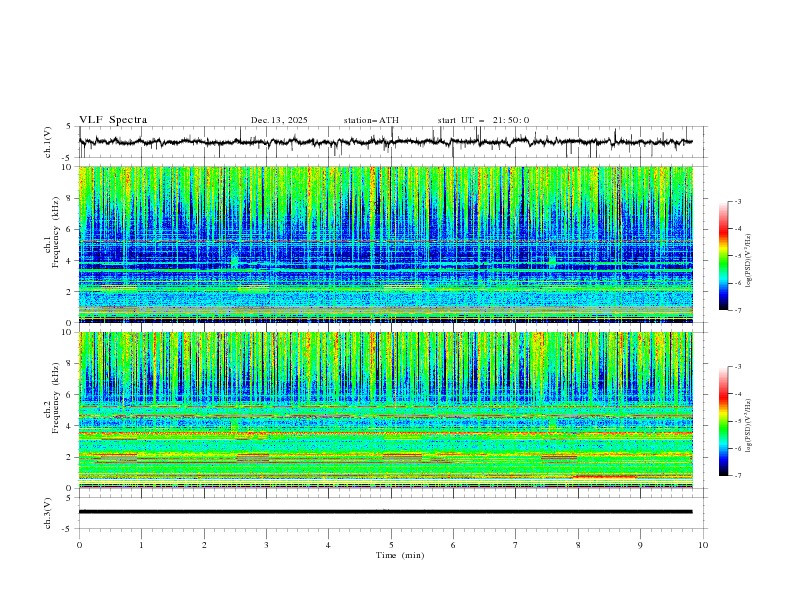Click the "station=ATH" header label

(x=371, y=120)
